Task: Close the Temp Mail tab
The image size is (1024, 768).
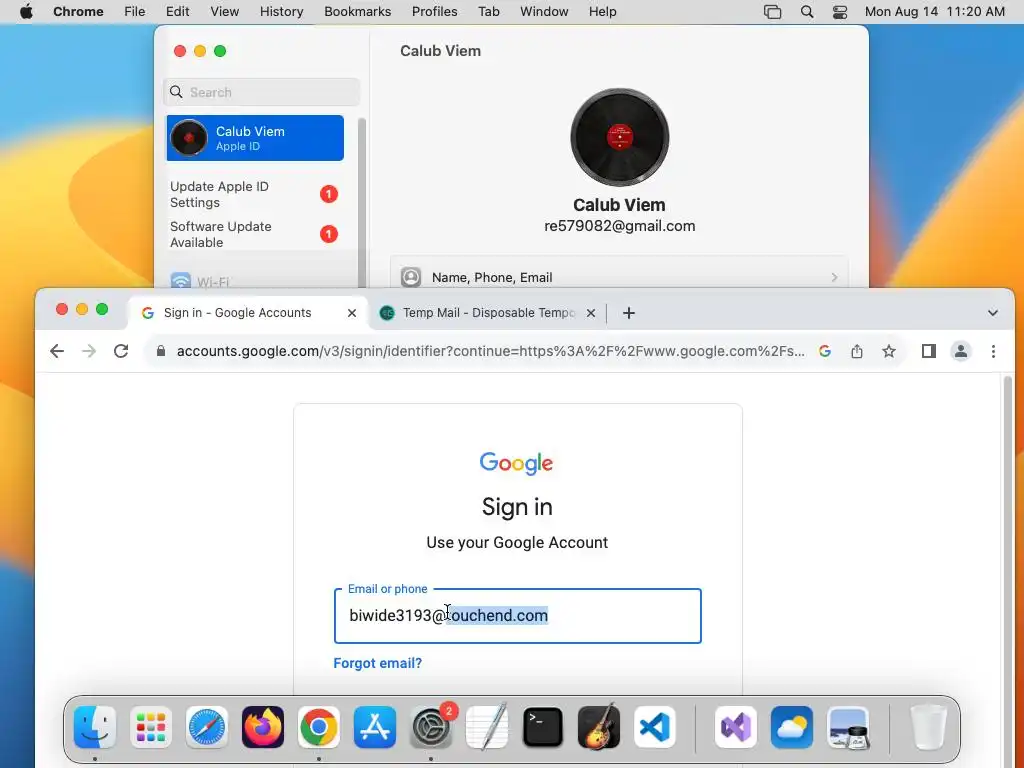Action: pyautogui.click(x=590, y=313)
